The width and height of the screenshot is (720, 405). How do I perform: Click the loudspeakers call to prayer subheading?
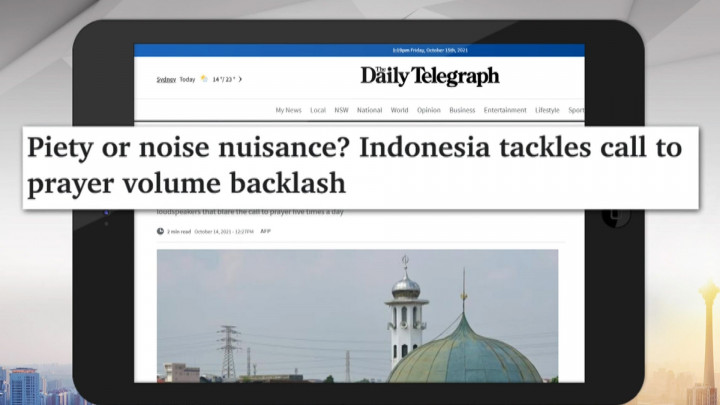coord(250,212)
